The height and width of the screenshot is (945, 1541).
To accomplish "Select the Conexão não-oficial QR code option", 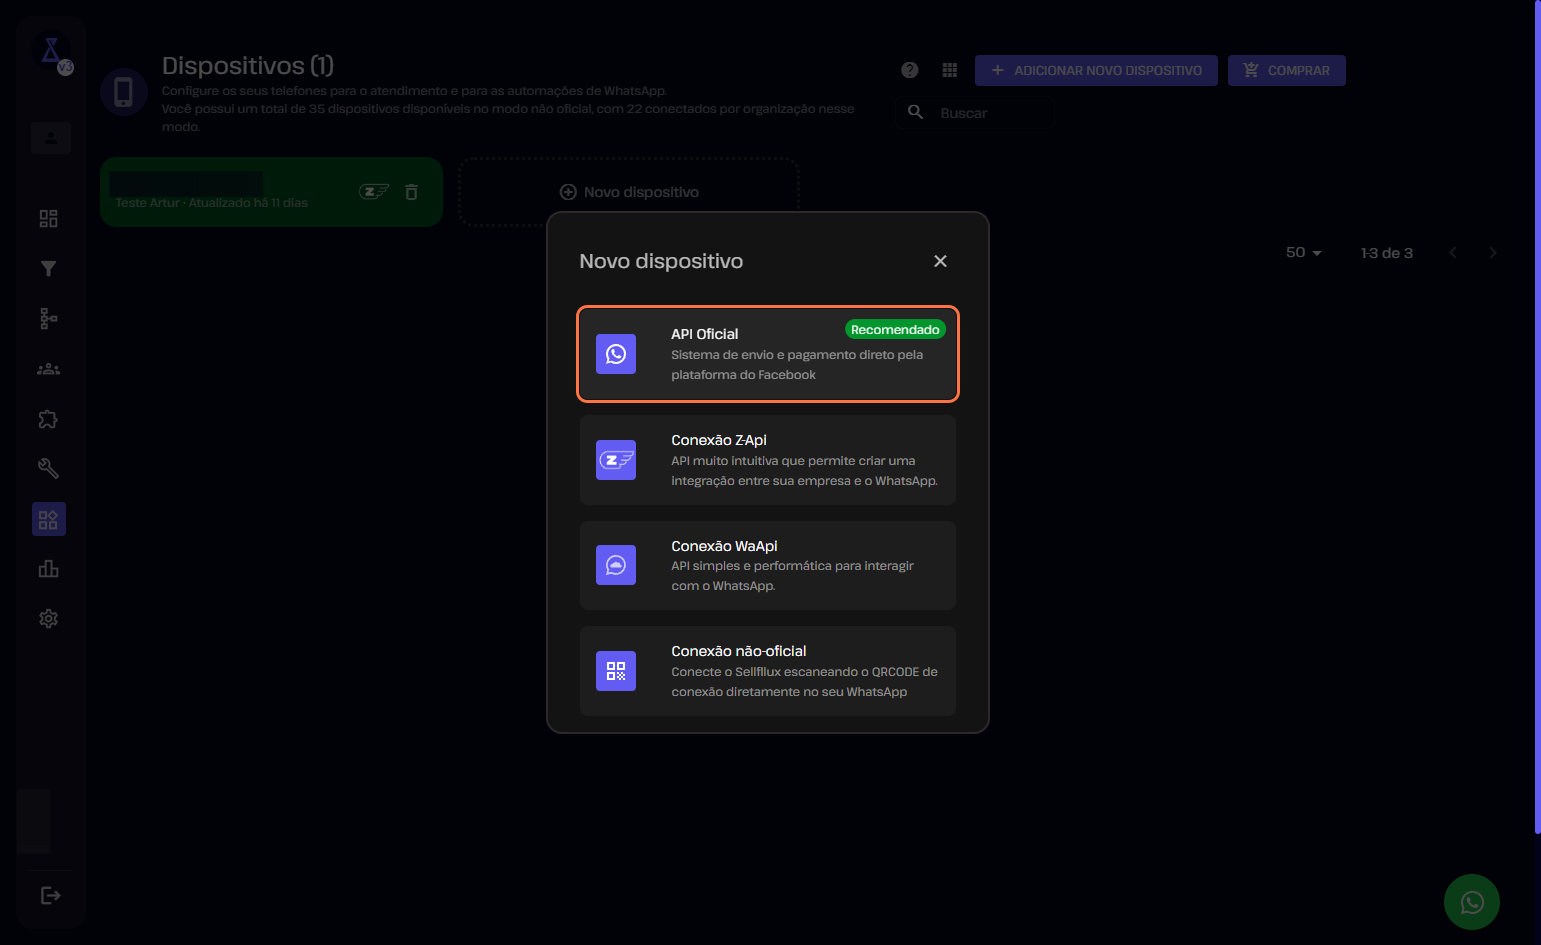I will click(x=768, y=671).
